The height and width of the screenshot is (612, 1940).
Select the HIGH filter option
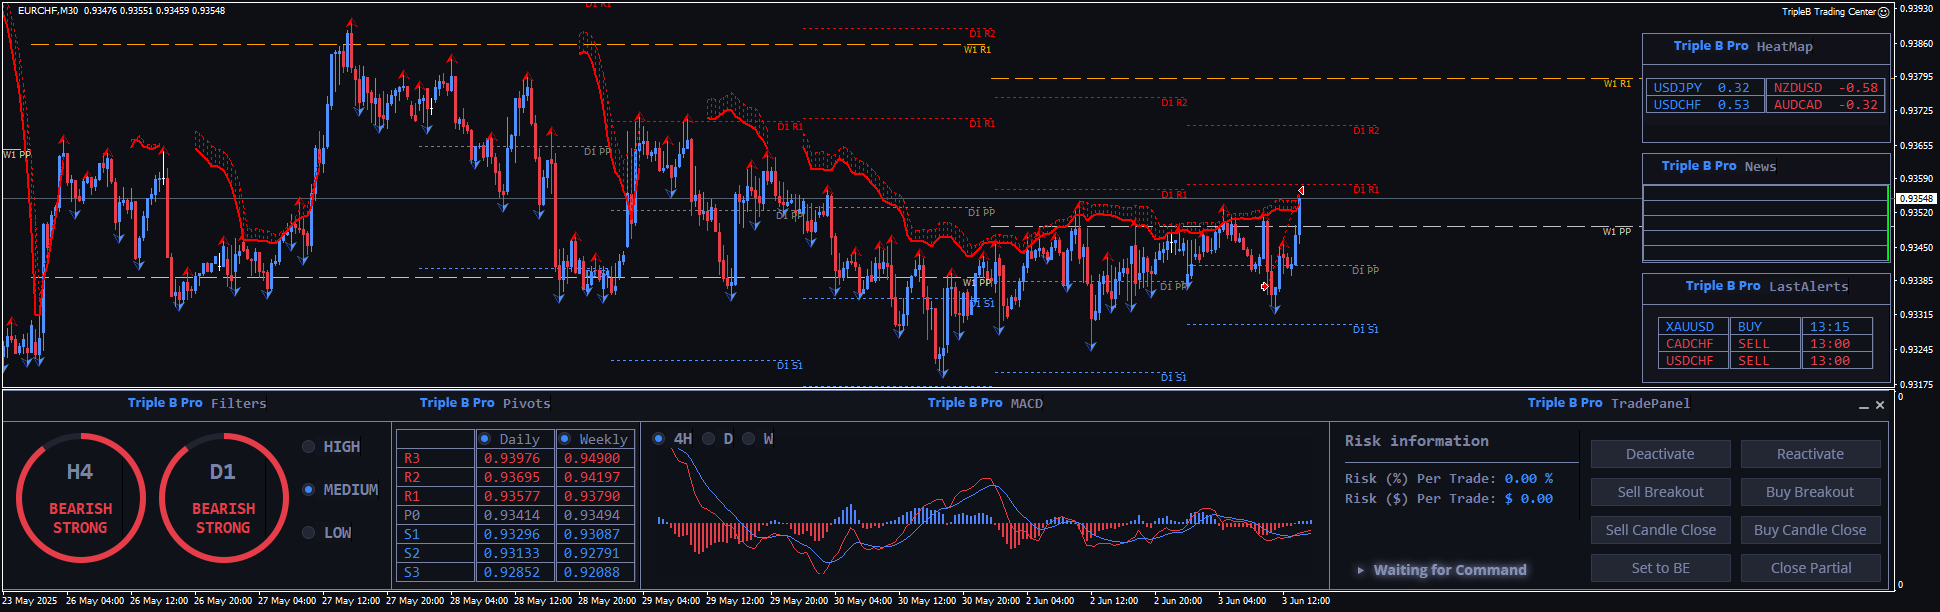coord(309,447)
